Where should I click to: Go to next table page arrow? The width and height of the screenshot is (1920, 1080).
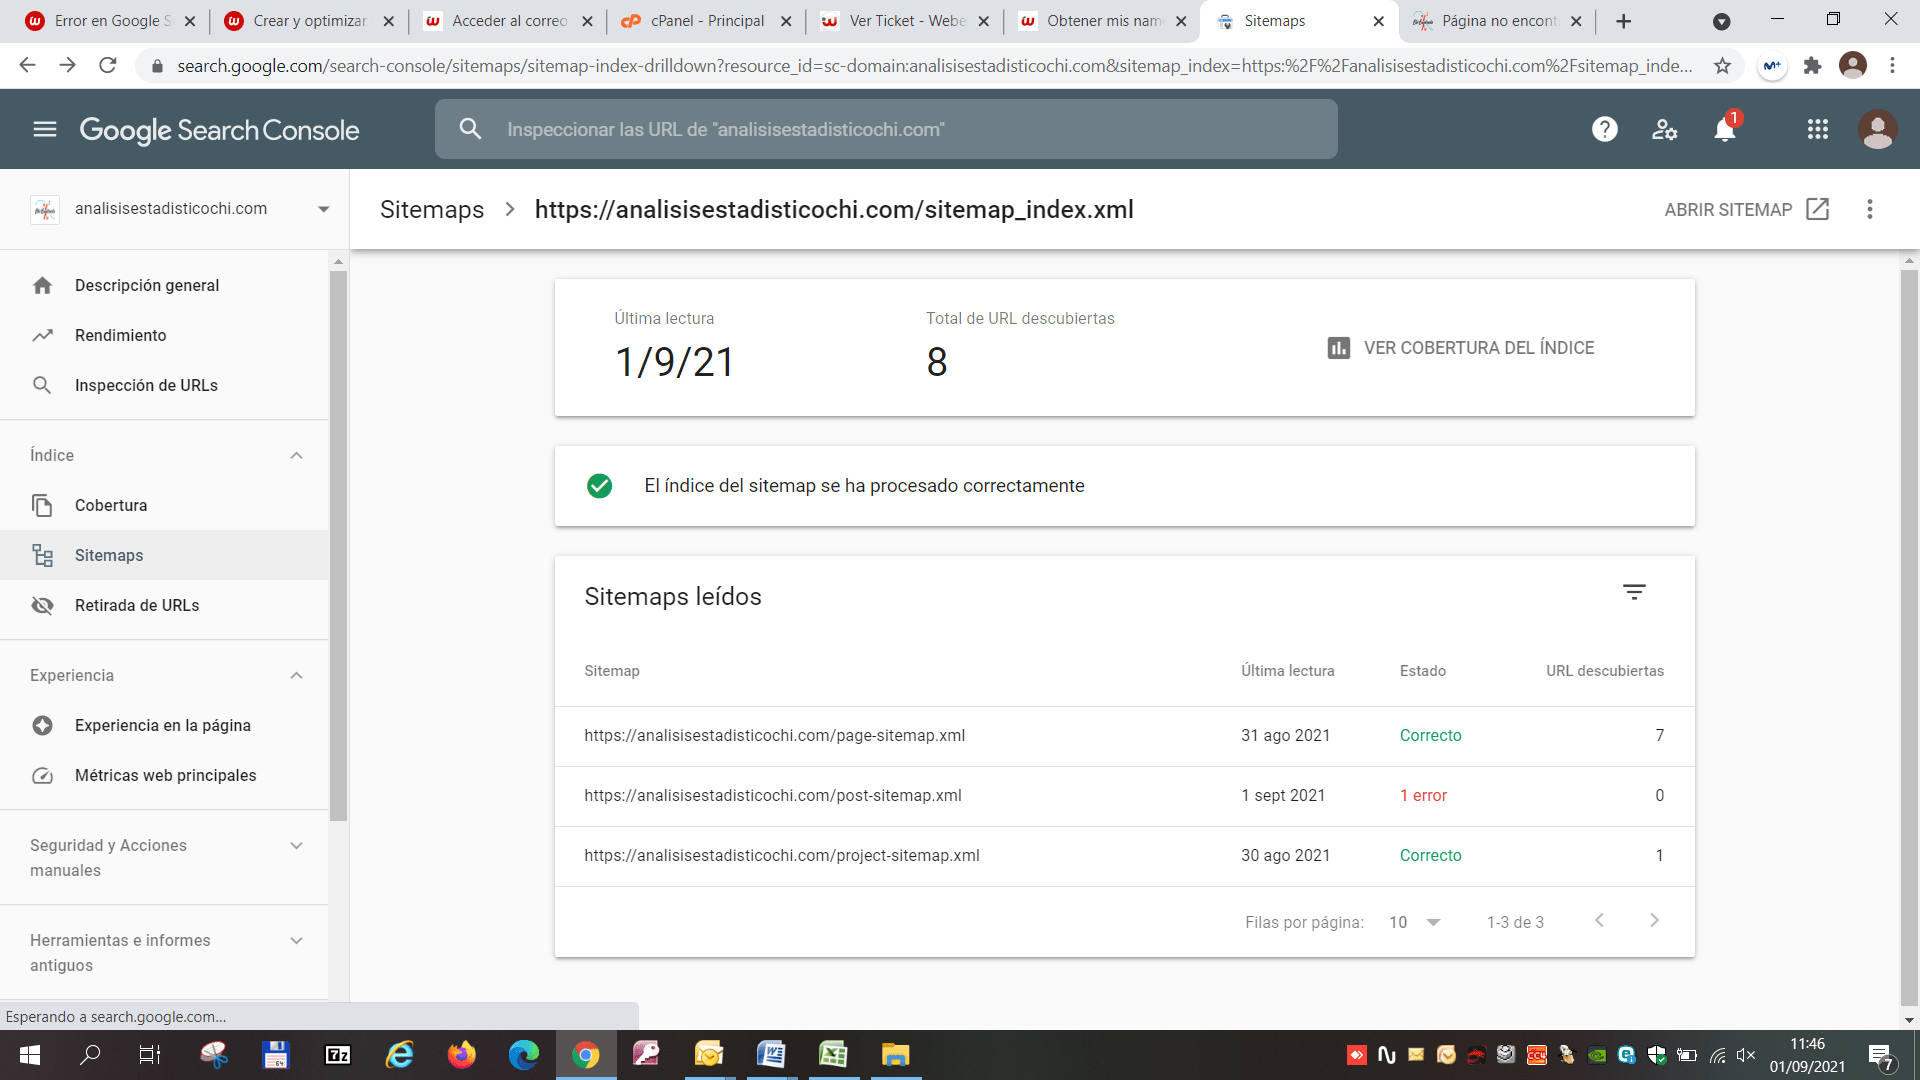click(x=1654, y=920)
